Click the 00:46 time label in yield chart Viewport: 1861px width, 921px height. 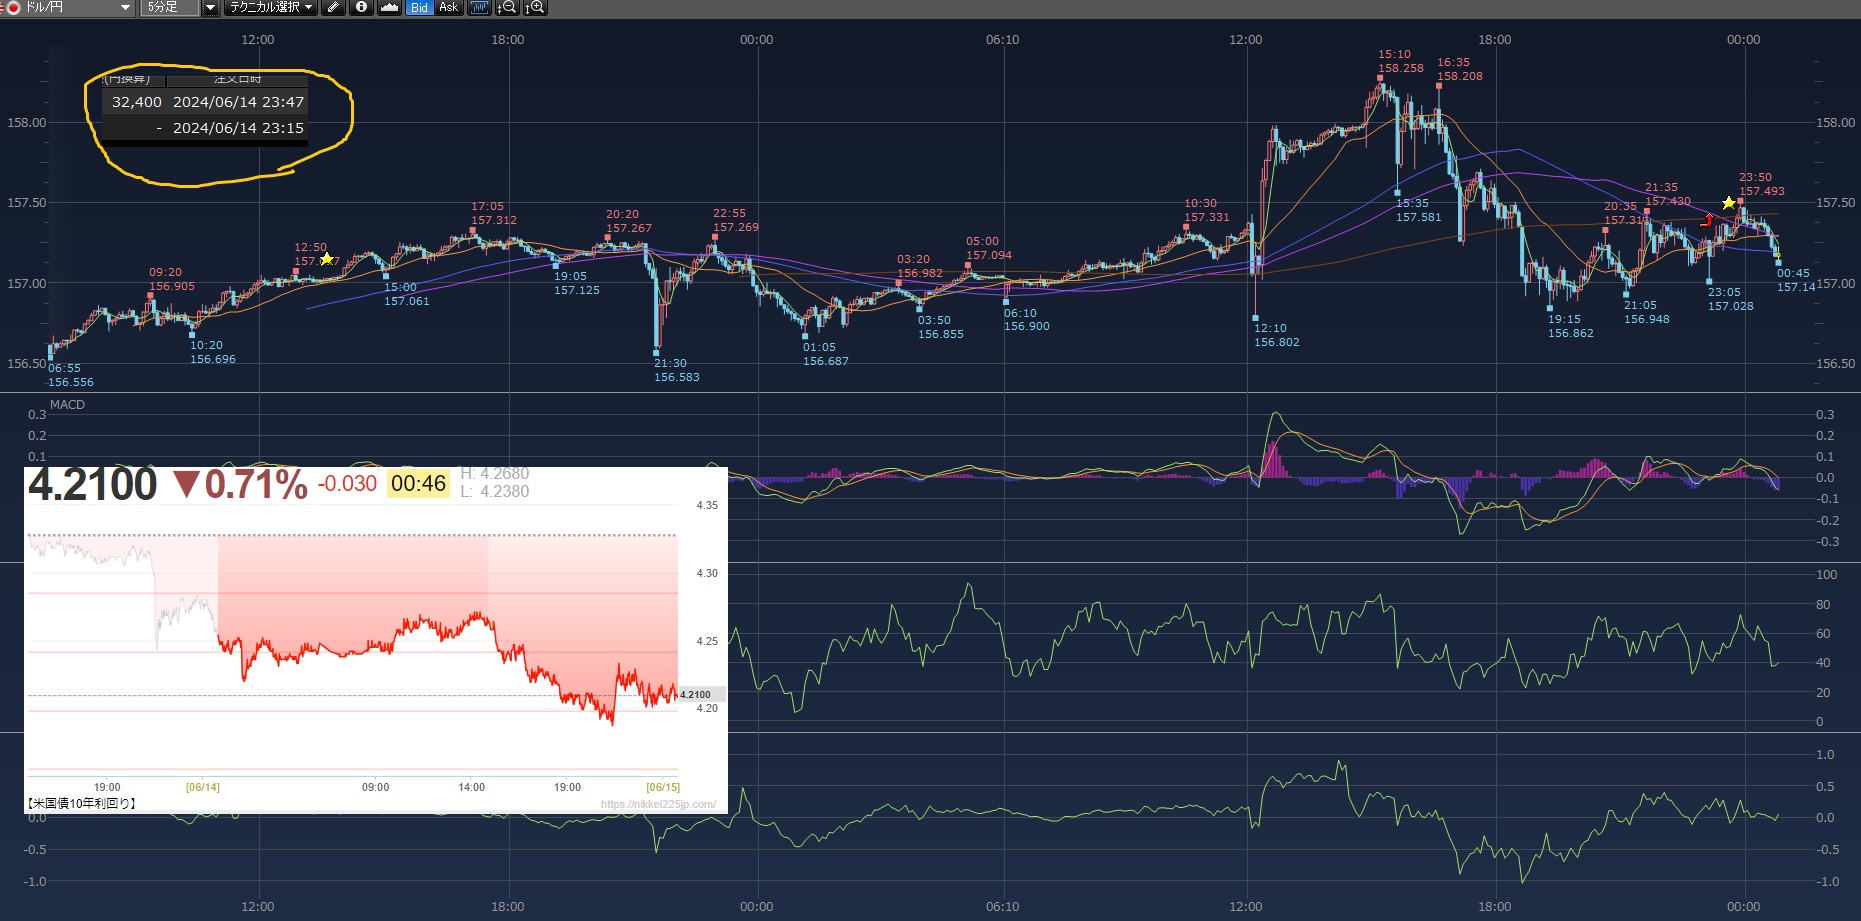pyautogui.click(x=418, y=484)
